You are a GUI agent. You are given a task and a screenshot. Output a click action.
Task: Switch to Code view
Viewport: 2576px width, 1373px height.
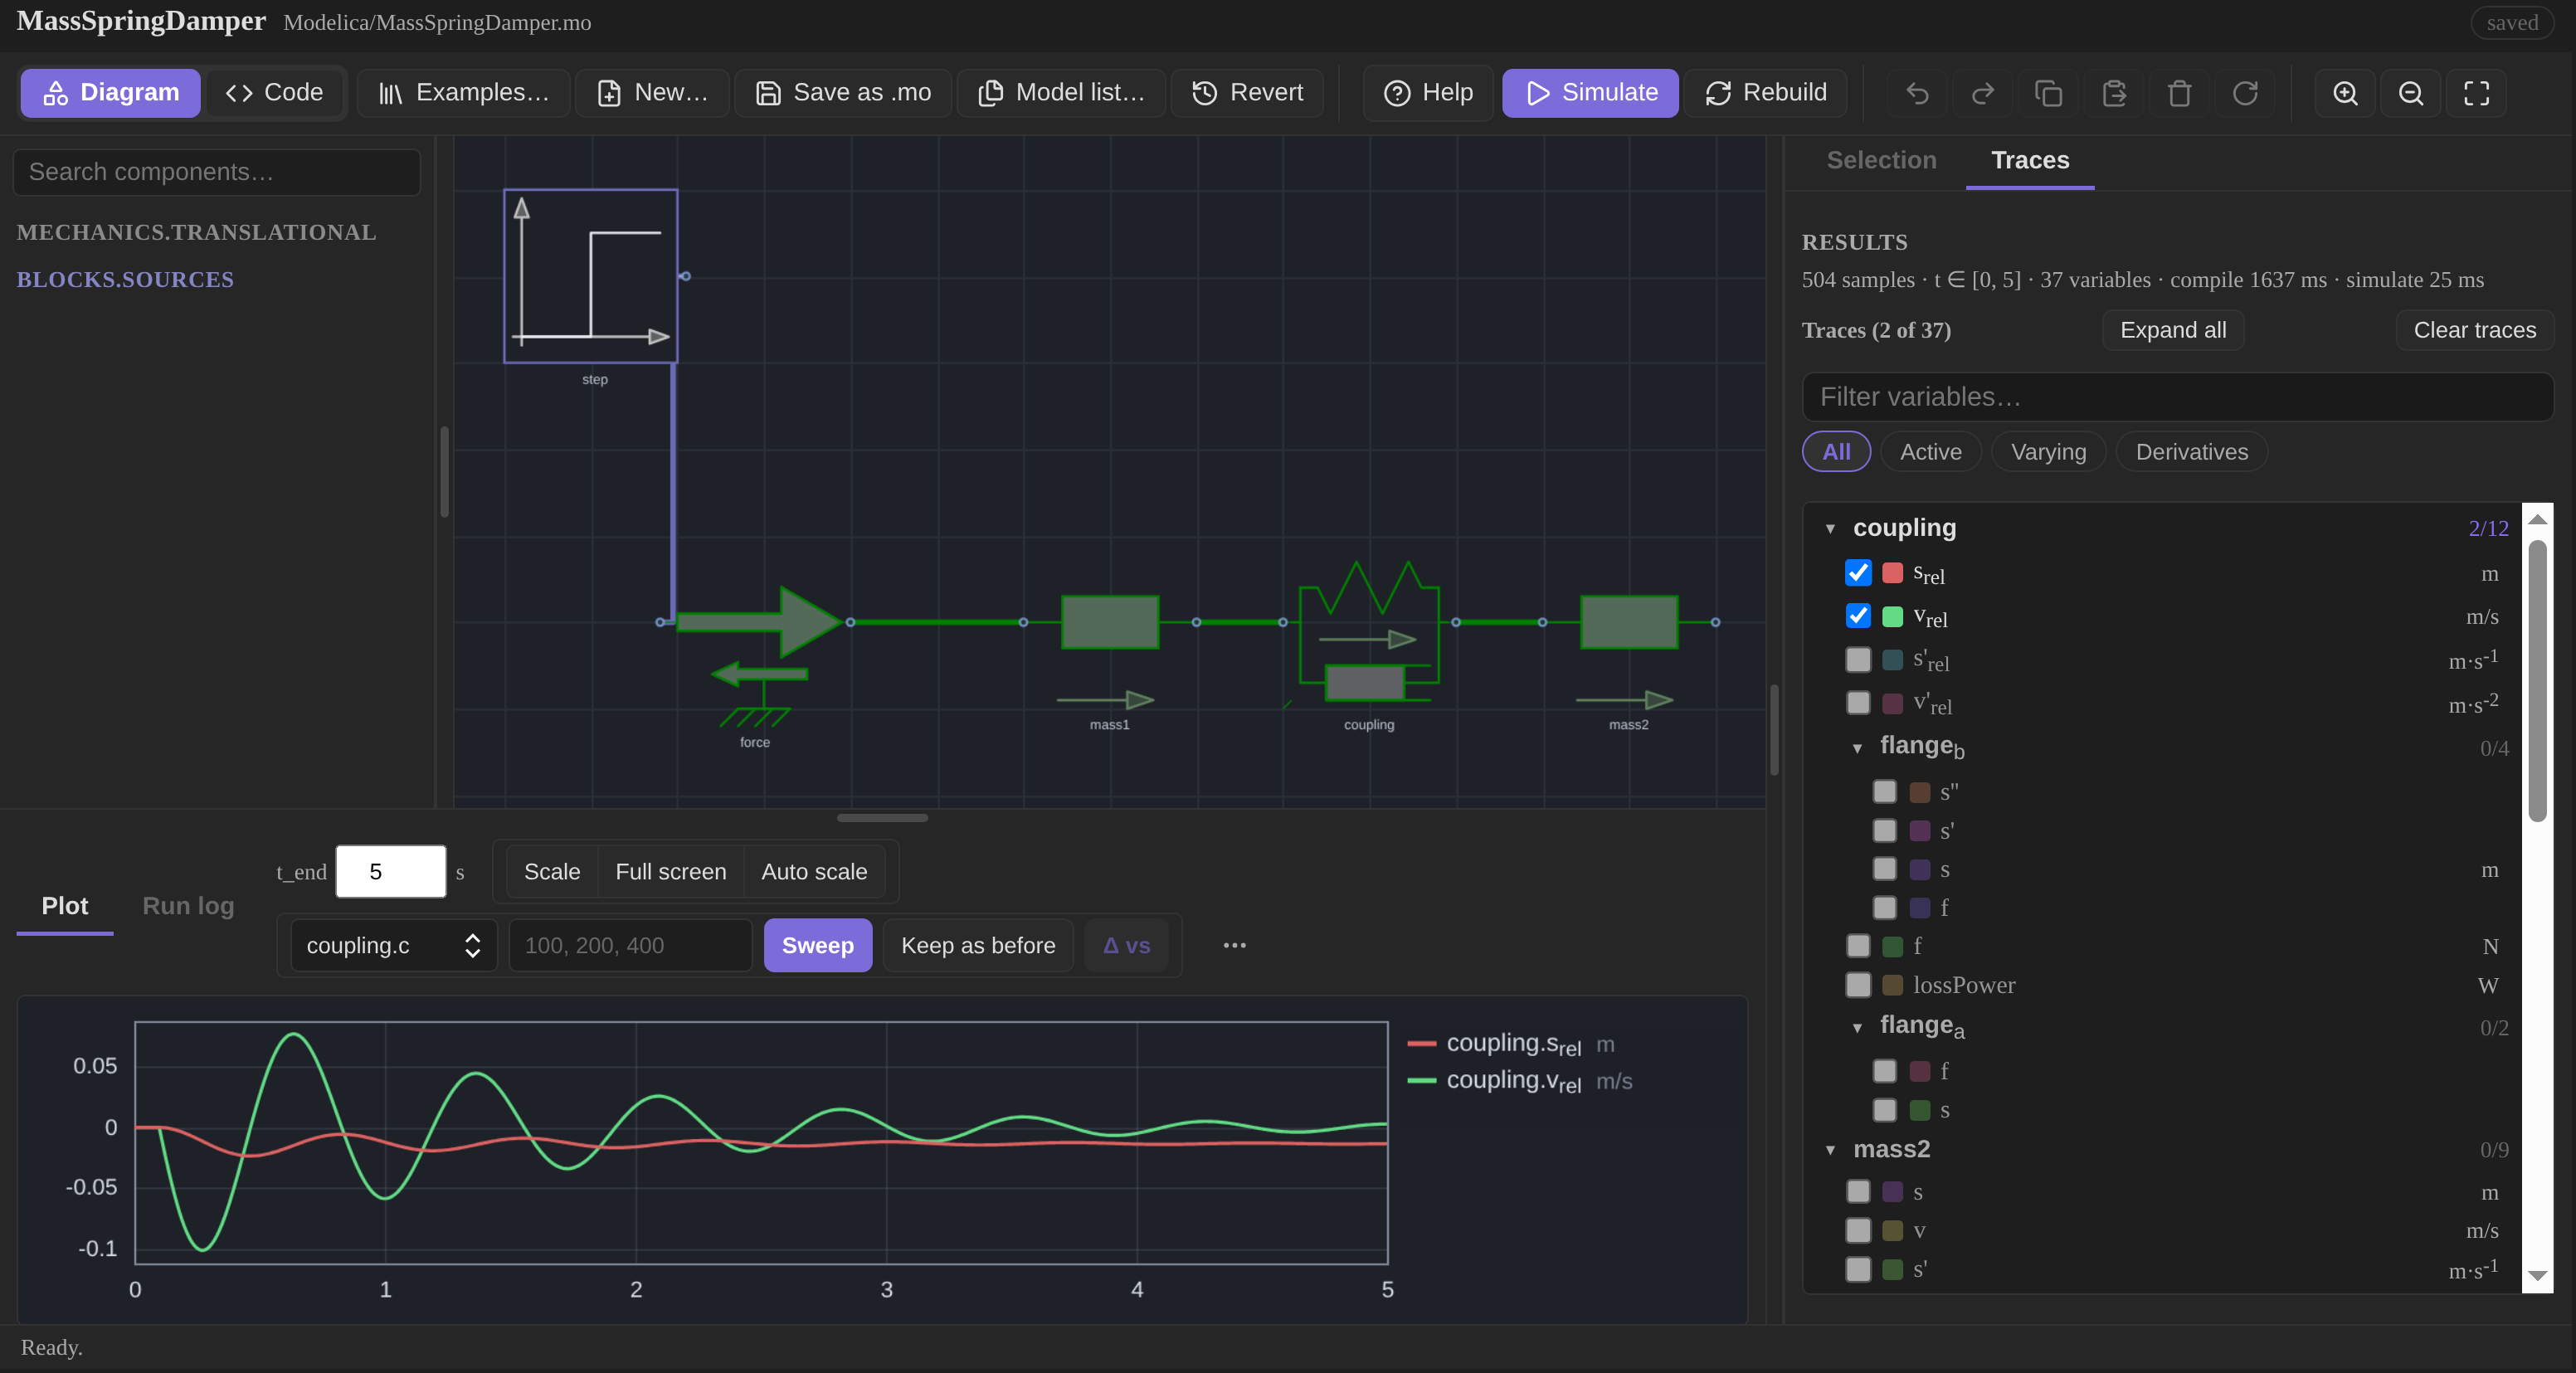pos(274,93)
